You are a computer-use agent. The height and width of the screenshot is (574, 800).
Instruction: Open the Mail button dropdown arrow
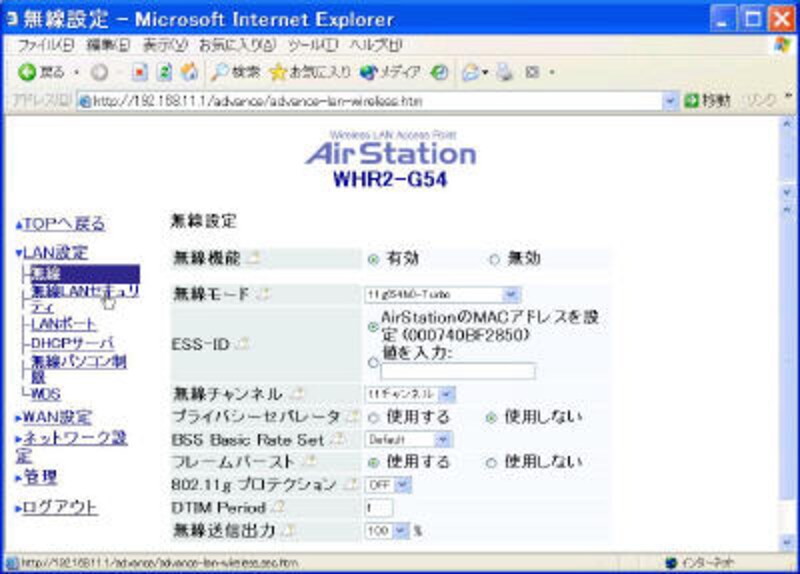(x=484, y=72)
